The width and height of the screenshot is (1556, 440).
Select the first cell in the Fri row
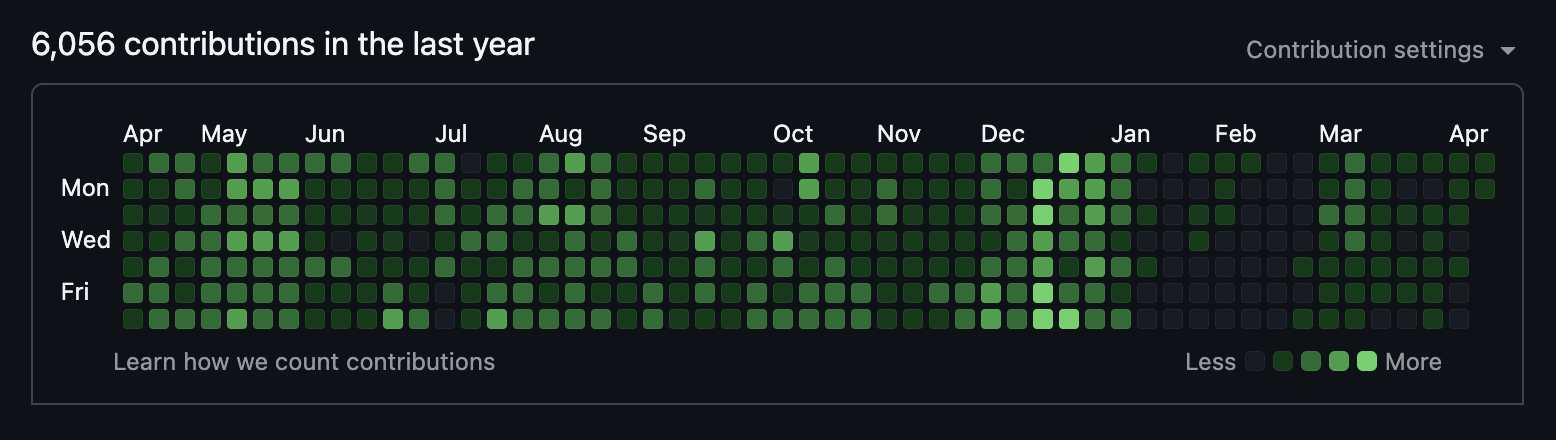[x=133, y=293]
